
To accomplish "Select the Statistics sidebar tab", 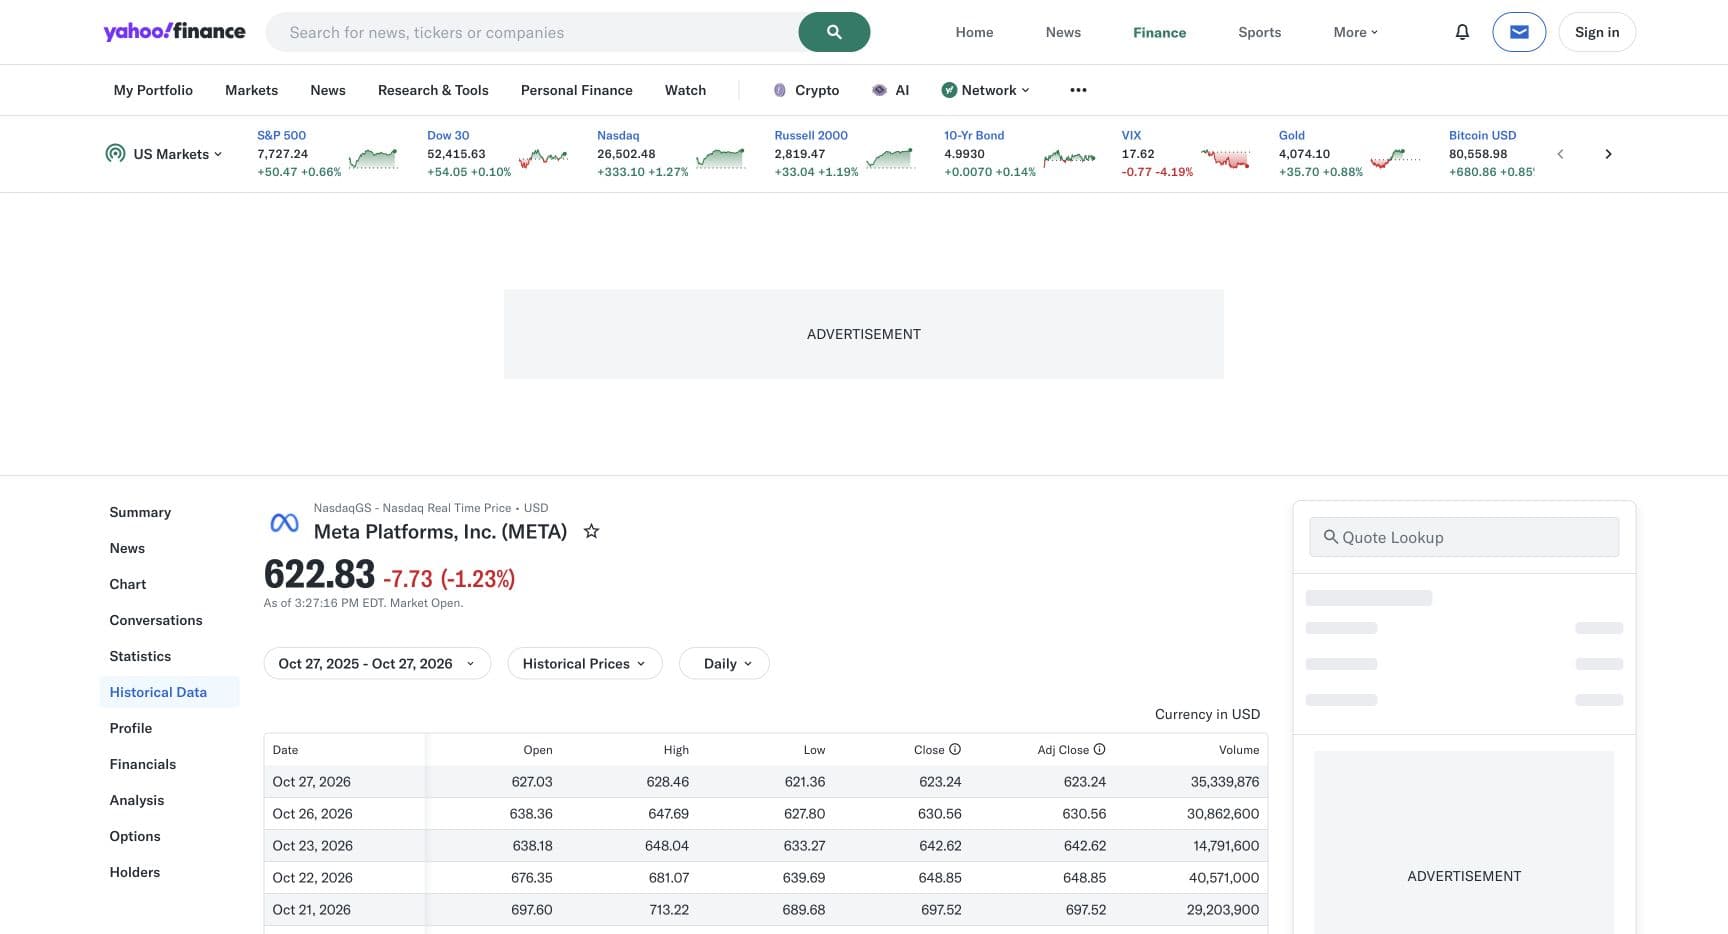I will 140,656.
